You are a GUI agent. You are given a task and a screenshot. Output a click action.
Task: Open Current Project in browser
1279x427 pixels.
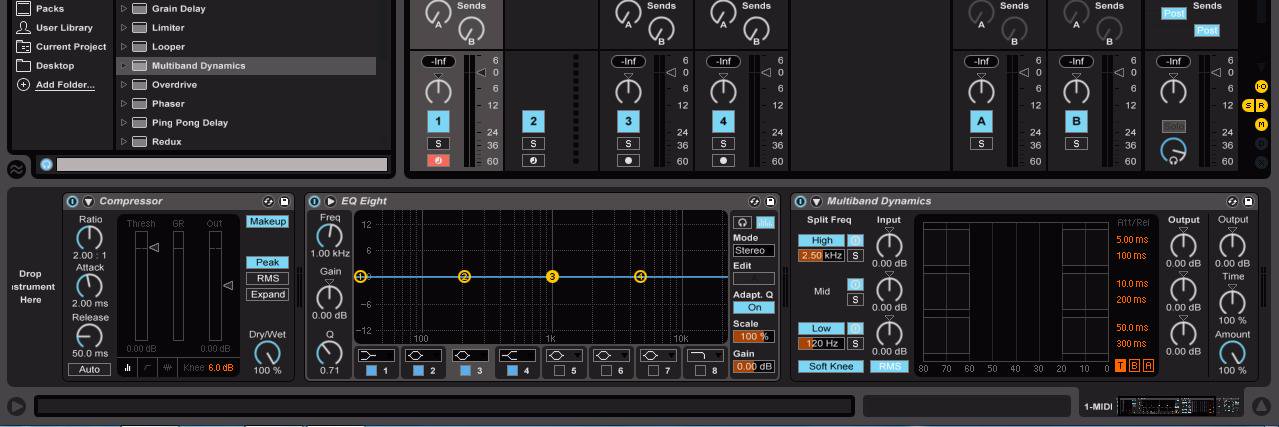[62, 47]
